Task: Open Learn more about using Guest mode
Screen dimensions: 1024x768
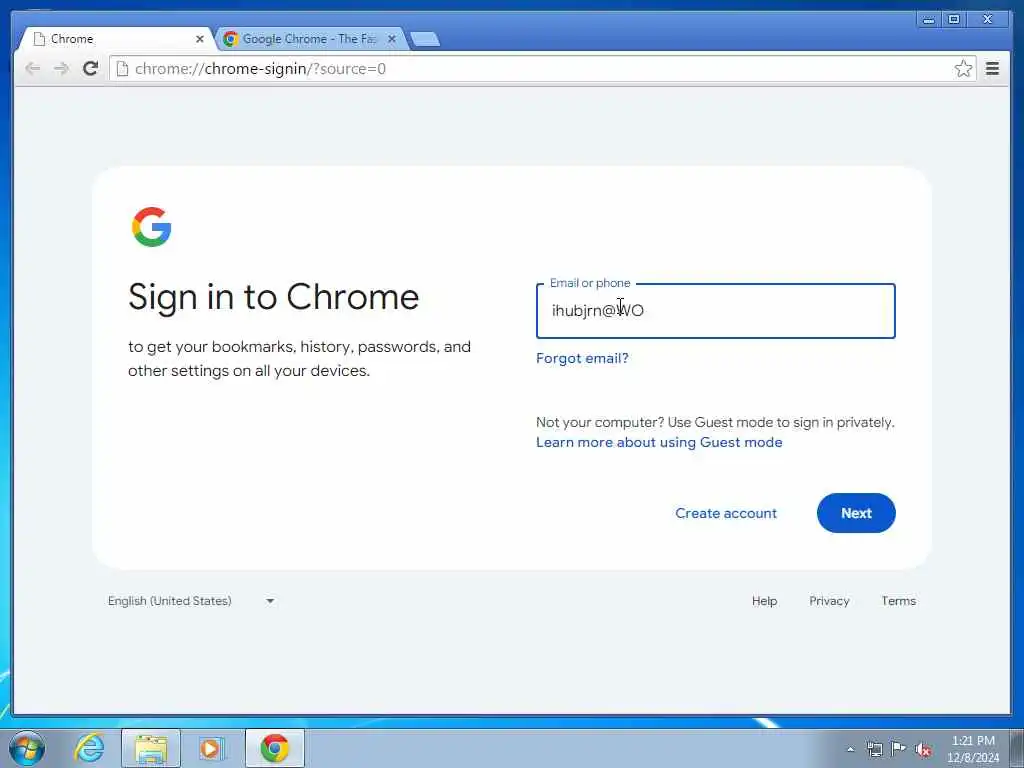Action: point(659,442)
